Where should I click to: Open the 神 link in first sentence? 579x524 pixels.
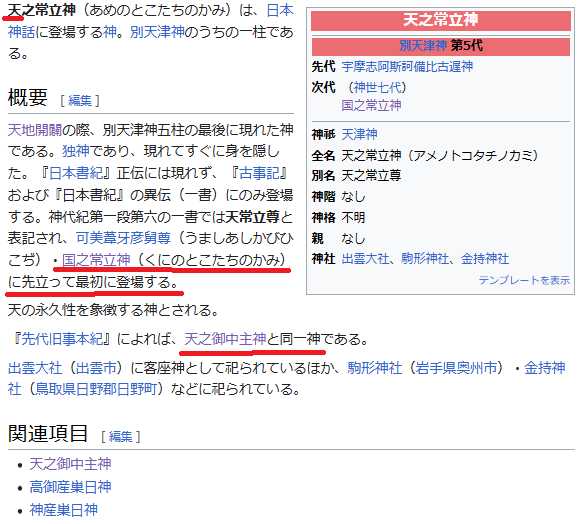(x=110, y=32)
